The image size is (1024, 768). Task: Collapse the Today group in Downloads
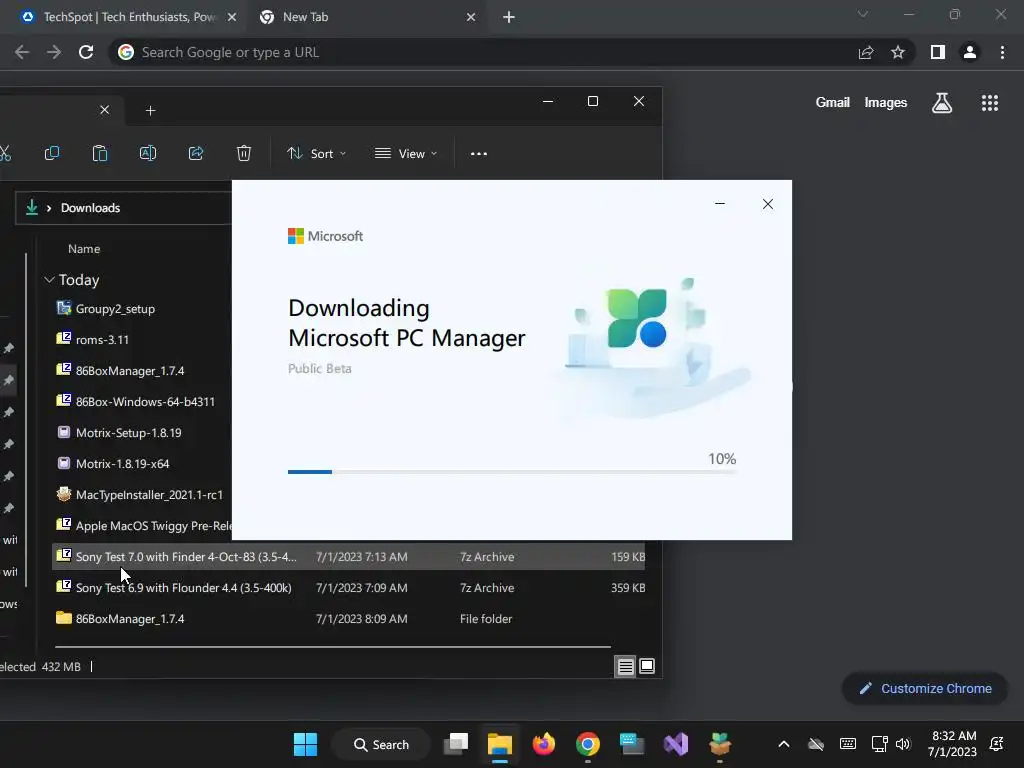[49, 280]
